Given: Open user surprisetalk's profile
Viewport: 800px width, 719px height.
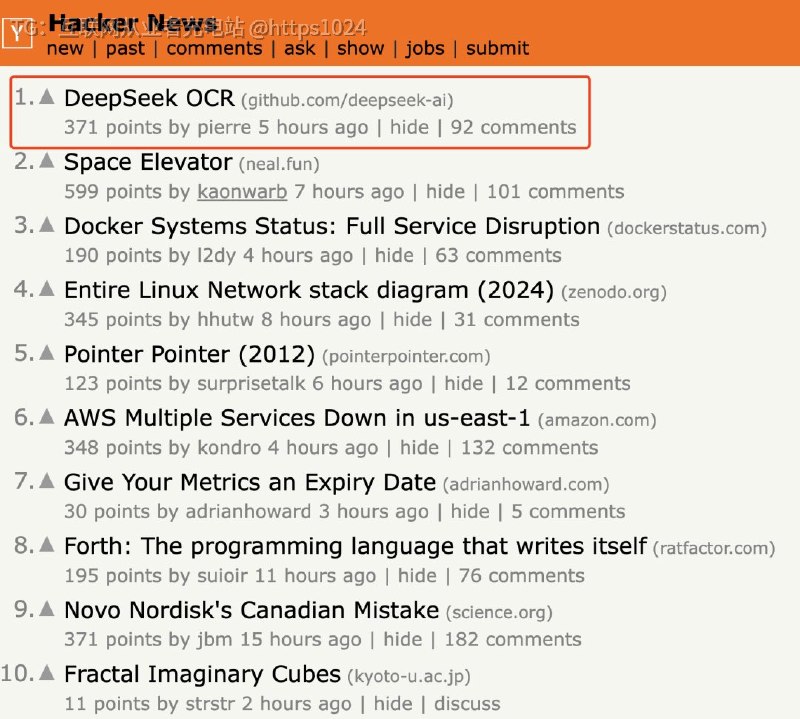Looking at the screenshot, I should click(x=251, y=384).
